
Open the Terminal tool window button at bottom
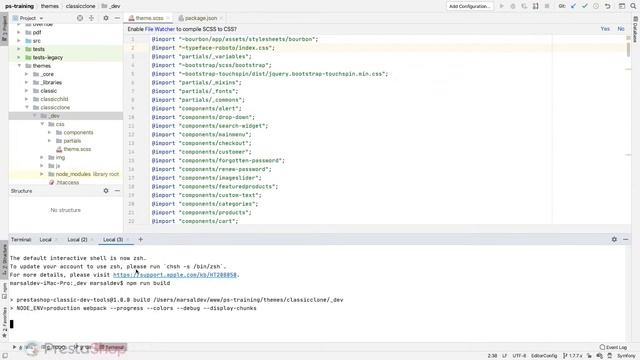pyautogui.click(x=112, y=347)
